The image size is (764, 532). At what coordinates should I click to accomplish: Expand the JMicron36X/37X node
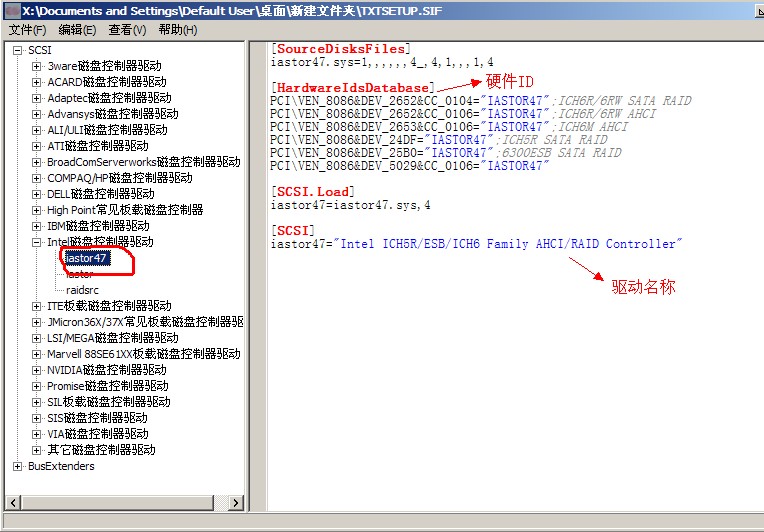point(37,323)
